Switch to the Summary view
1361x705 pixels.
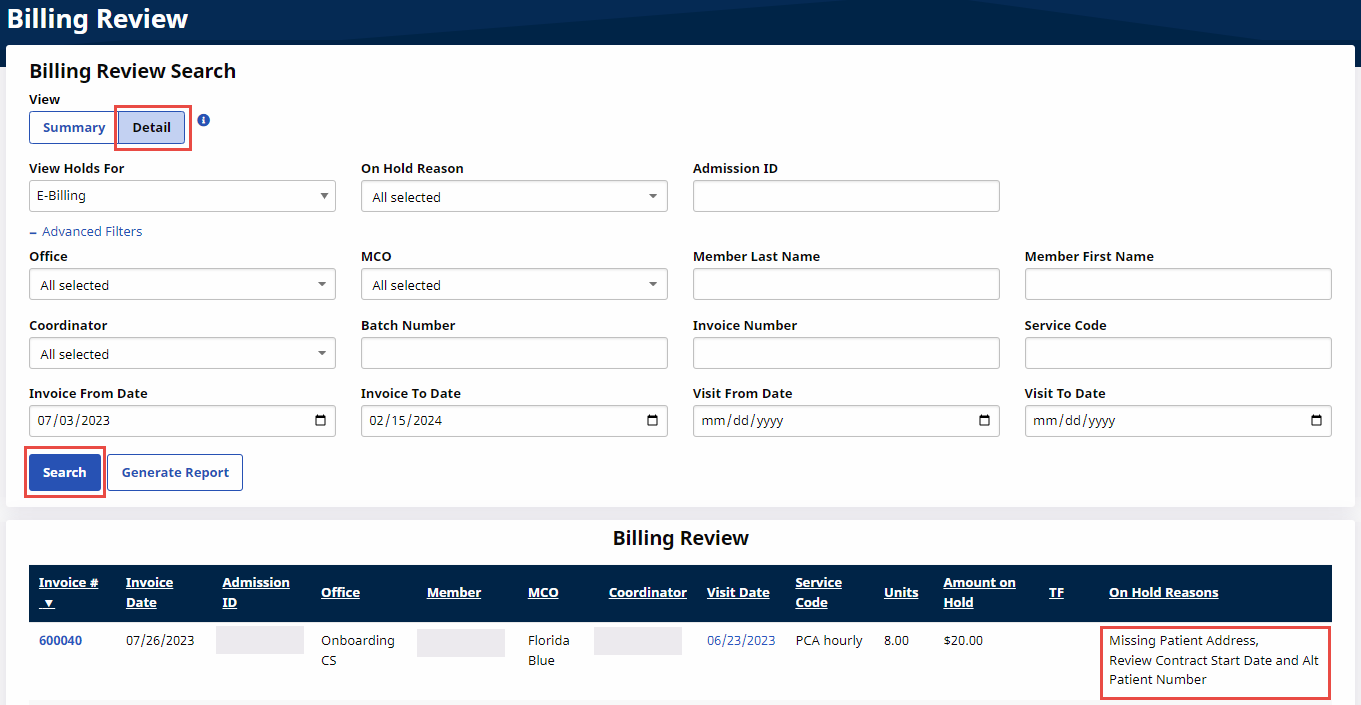click(73, 128)
